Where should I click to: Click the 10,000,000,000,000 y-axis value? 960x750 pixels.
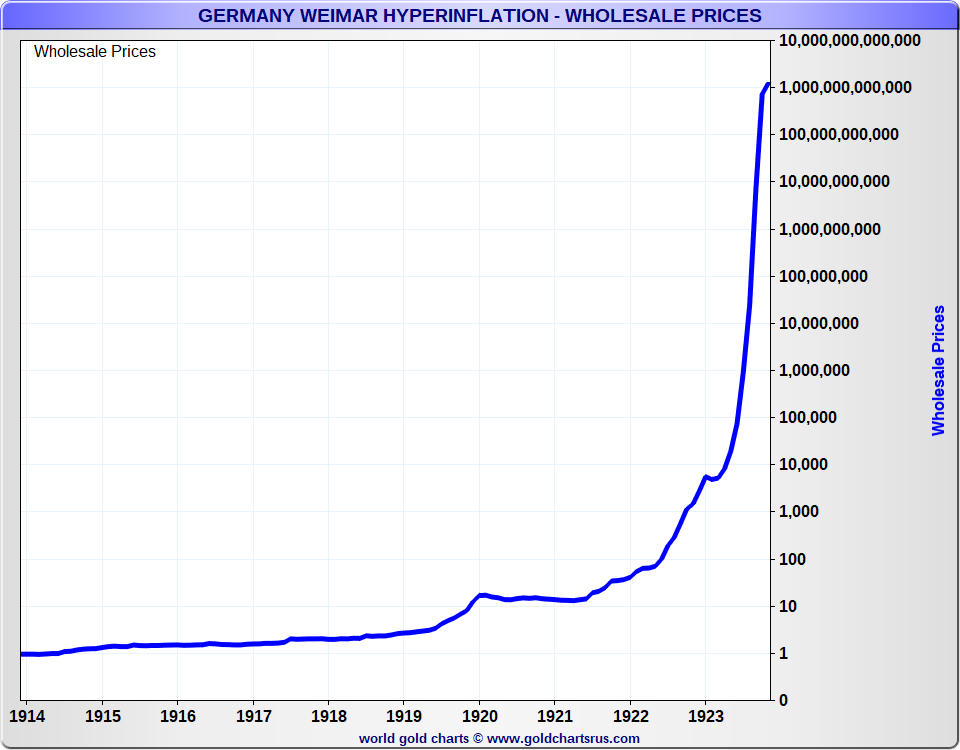(x=849, y=41)
